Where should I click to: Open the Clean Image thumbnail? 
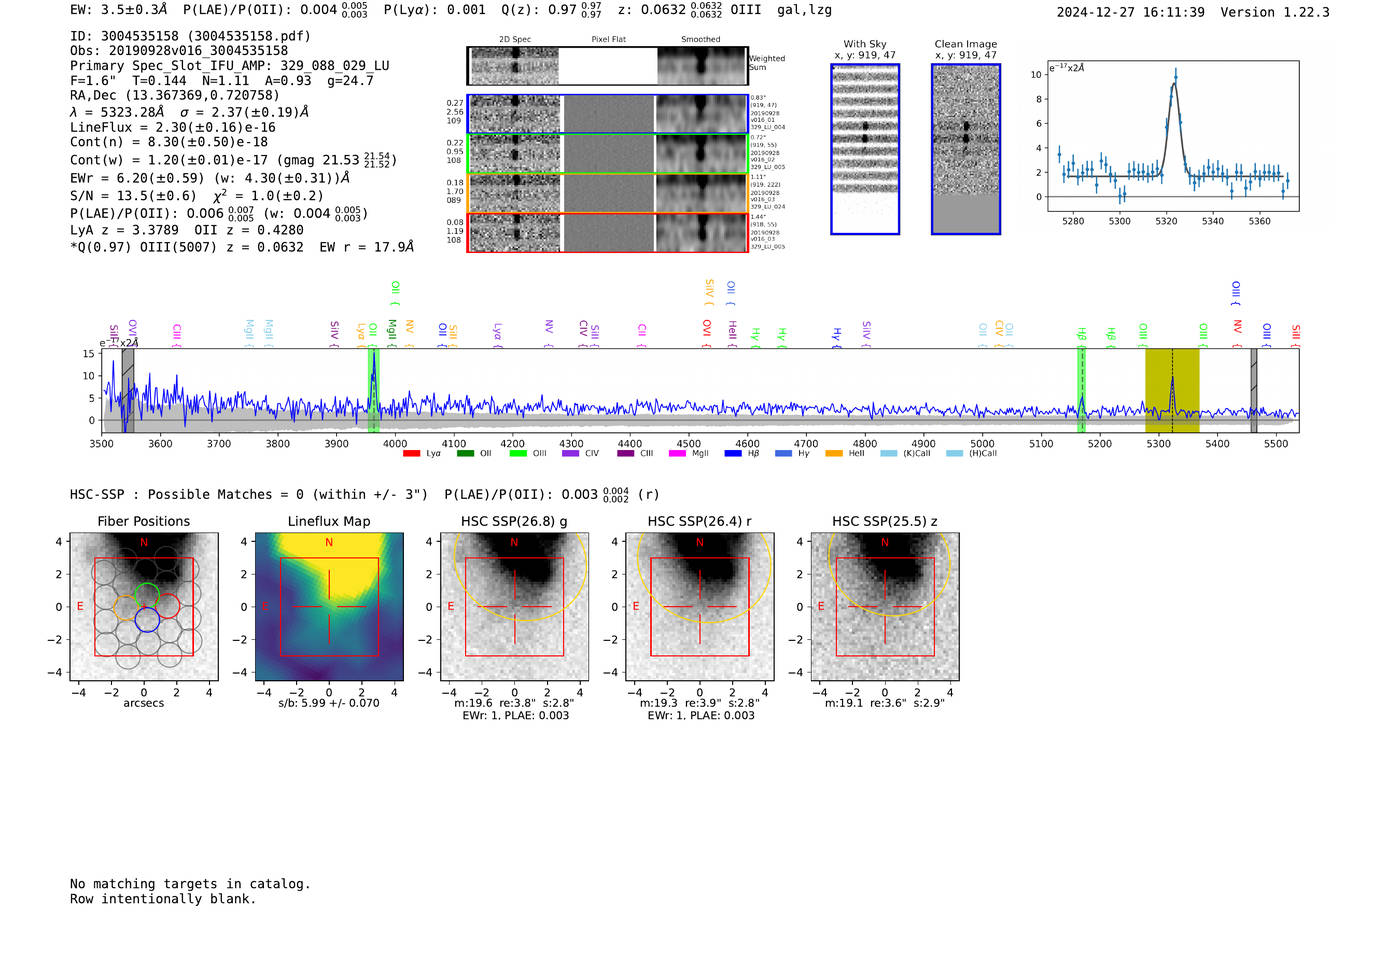(x=966, y=149)
